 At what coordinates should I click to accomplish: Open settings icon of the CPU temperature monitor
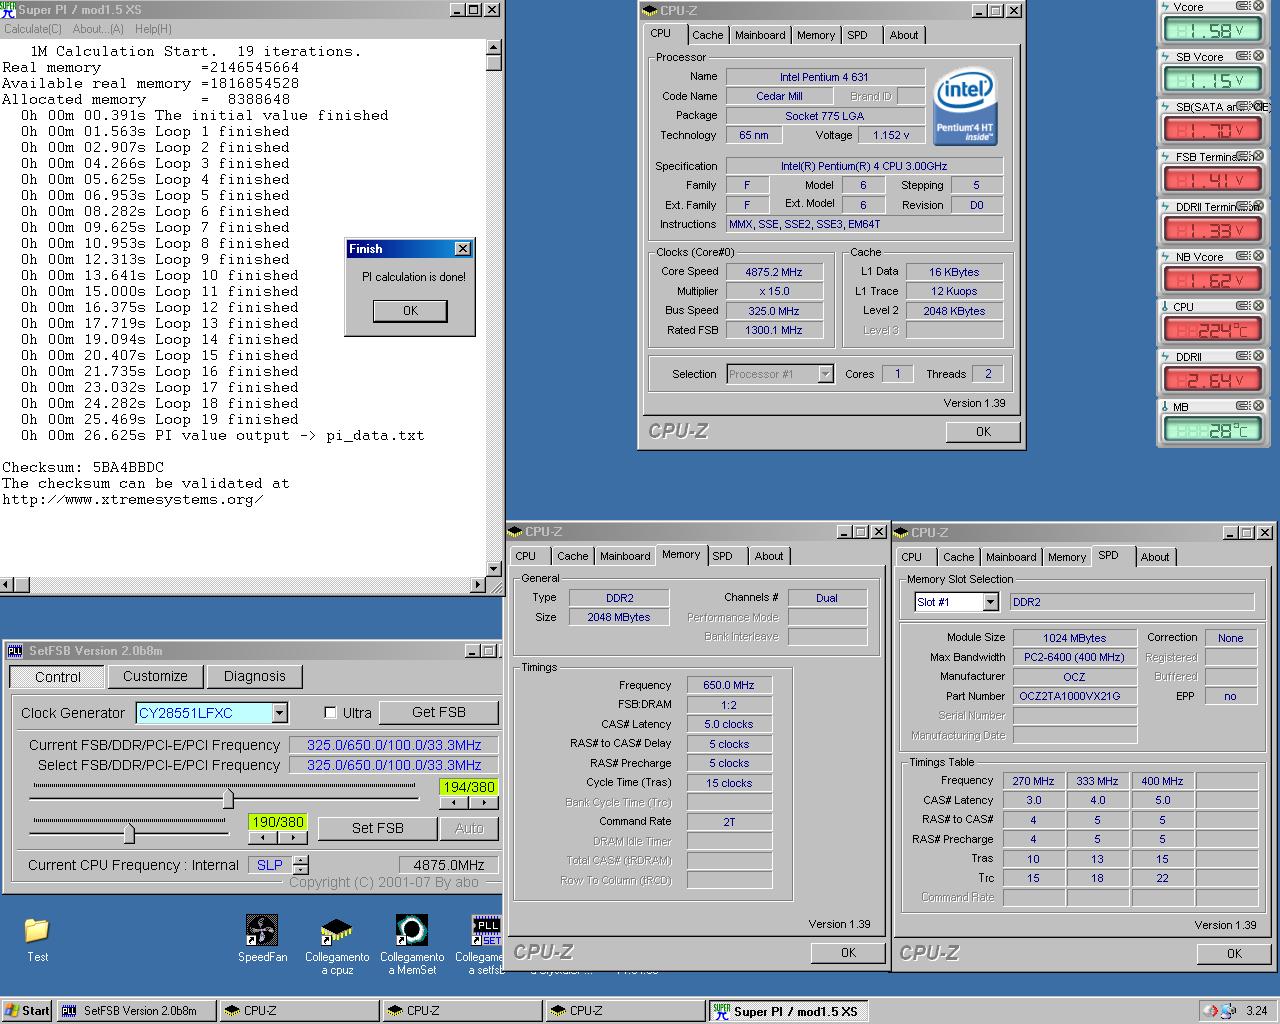[1243, 306]
